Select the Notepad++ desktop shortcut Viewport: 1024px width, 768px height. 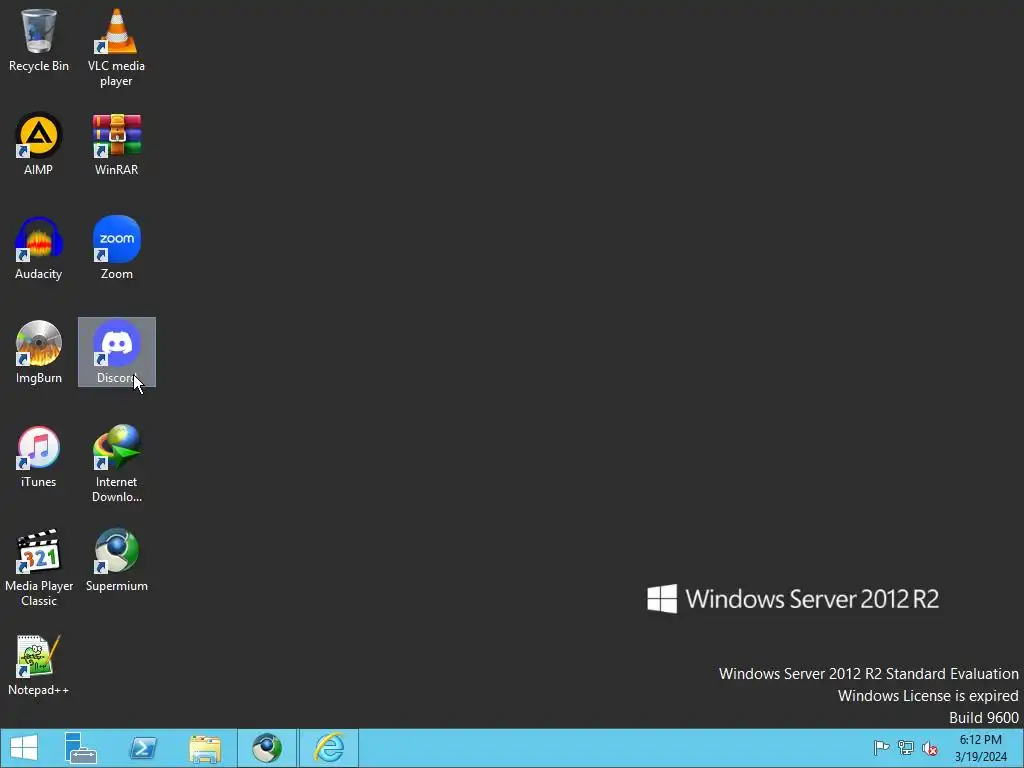point(39,664)
